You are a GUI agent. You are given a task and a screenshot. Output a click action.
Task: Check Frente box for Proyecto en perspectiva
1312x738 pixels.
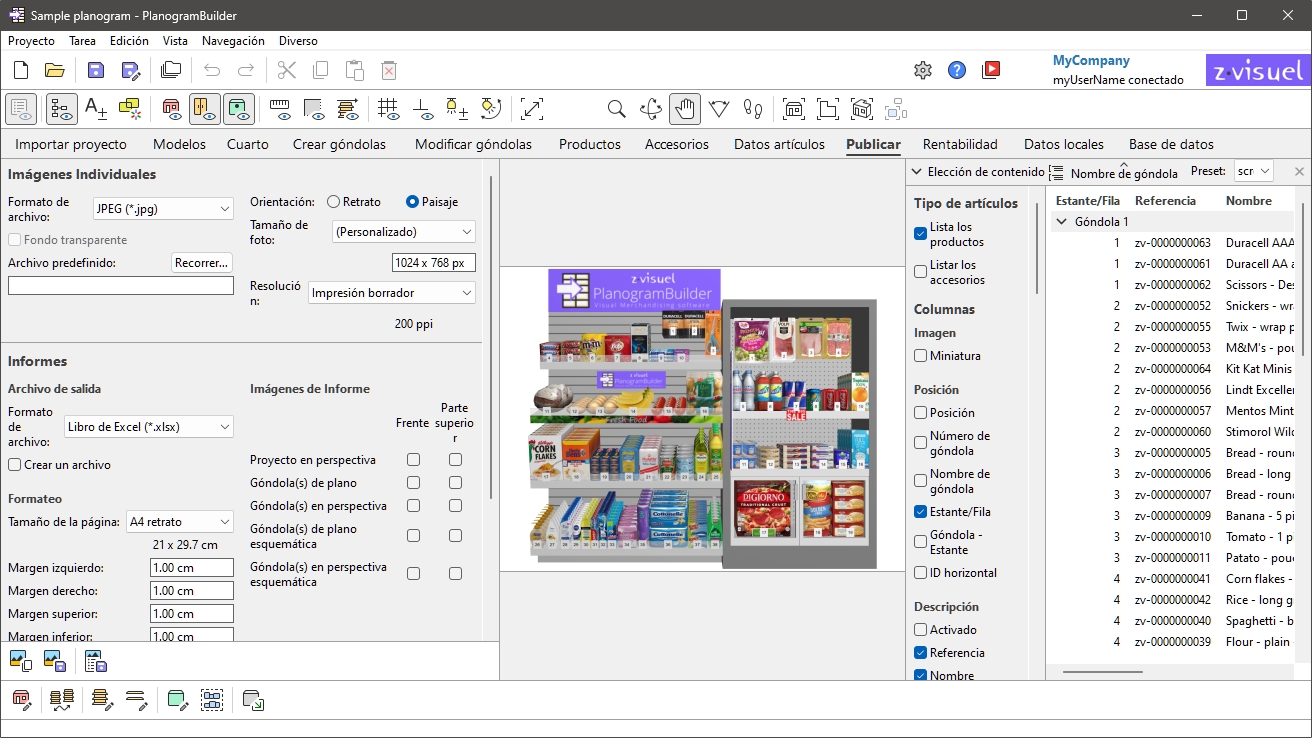[413, 460]
